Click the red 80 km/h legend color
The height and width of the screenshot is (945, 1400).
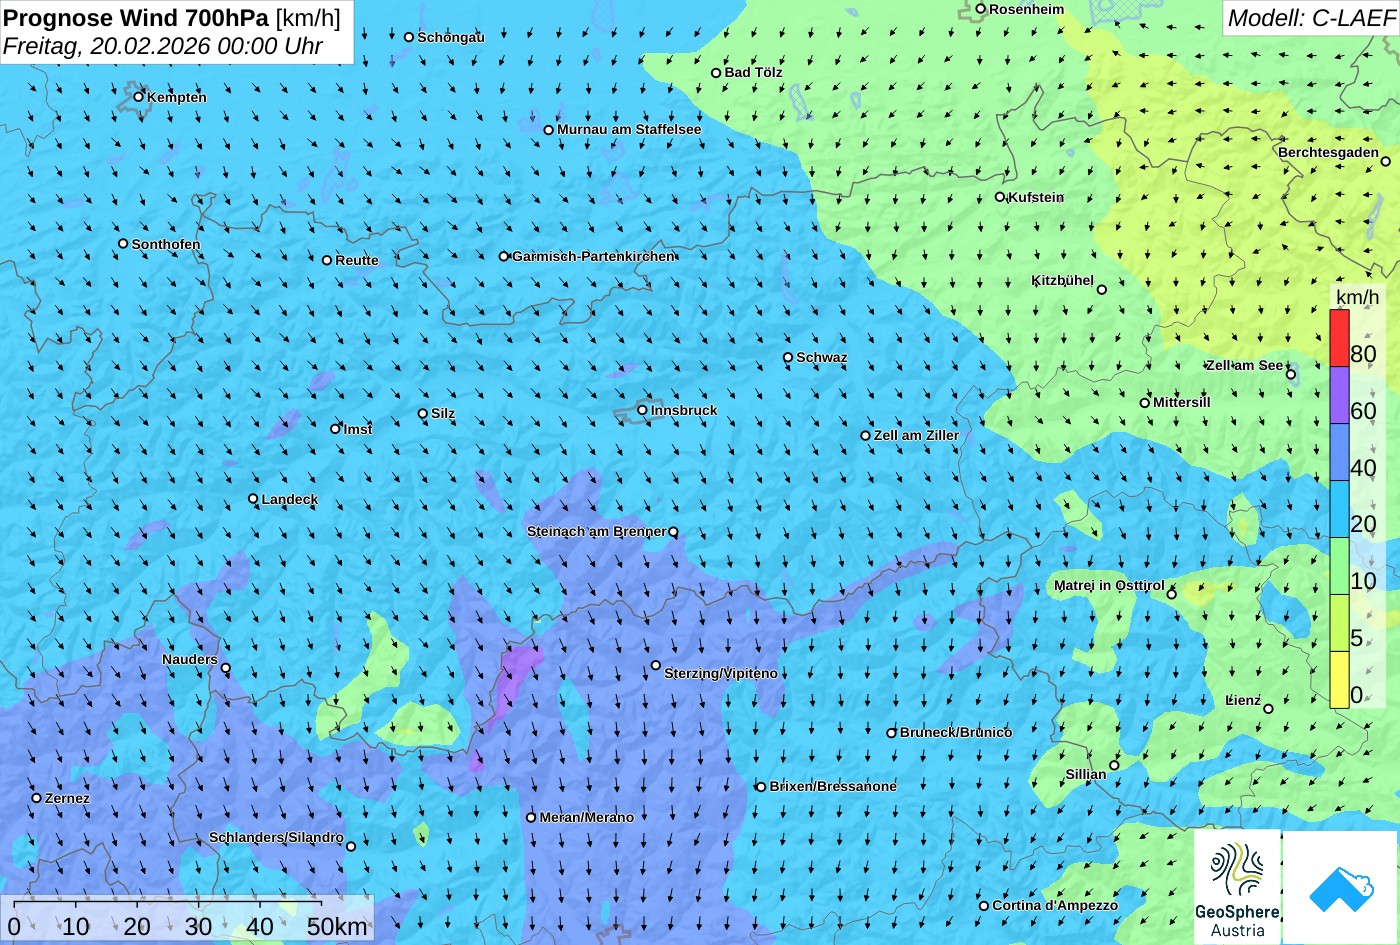click(1339, 338)
